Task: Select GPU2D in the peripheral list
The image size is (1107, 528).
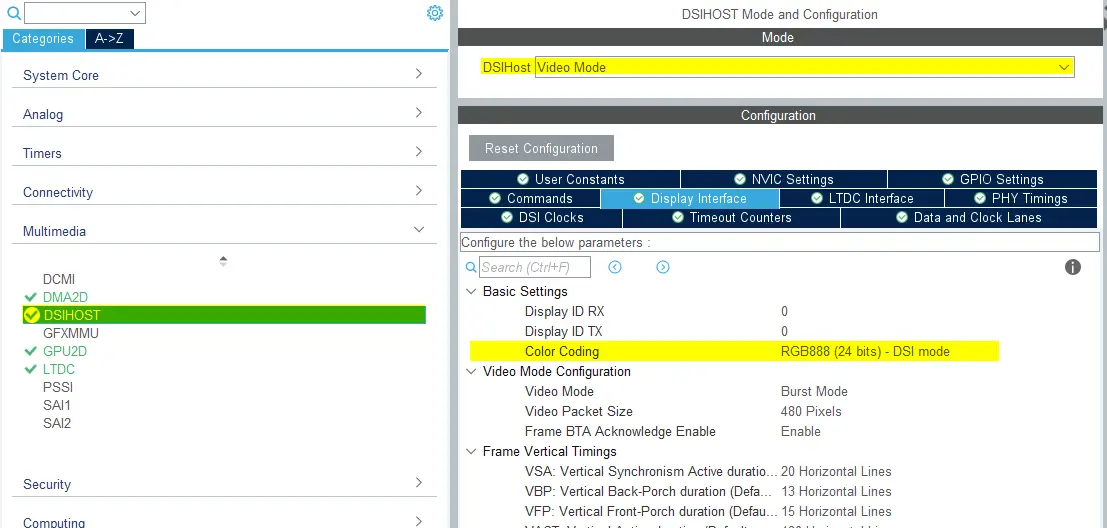Action: [65, 351]
